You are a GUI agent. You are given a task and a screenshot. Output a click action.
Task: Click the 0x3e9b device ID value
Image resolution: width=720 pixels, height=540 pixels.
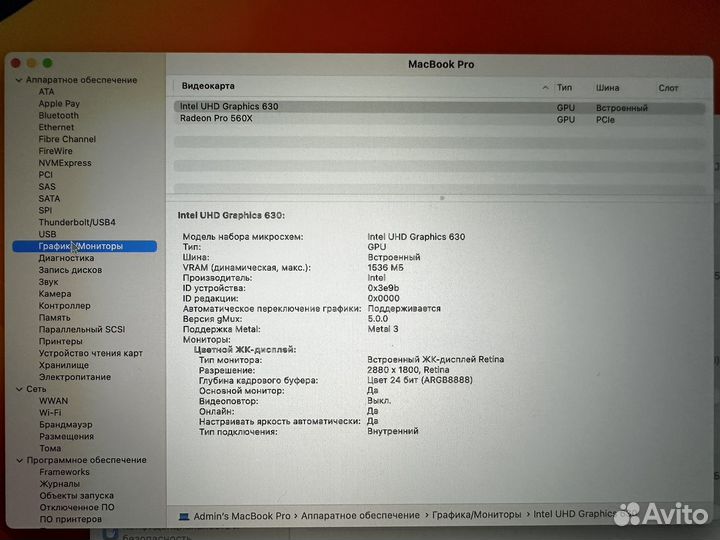coord(383,288)
